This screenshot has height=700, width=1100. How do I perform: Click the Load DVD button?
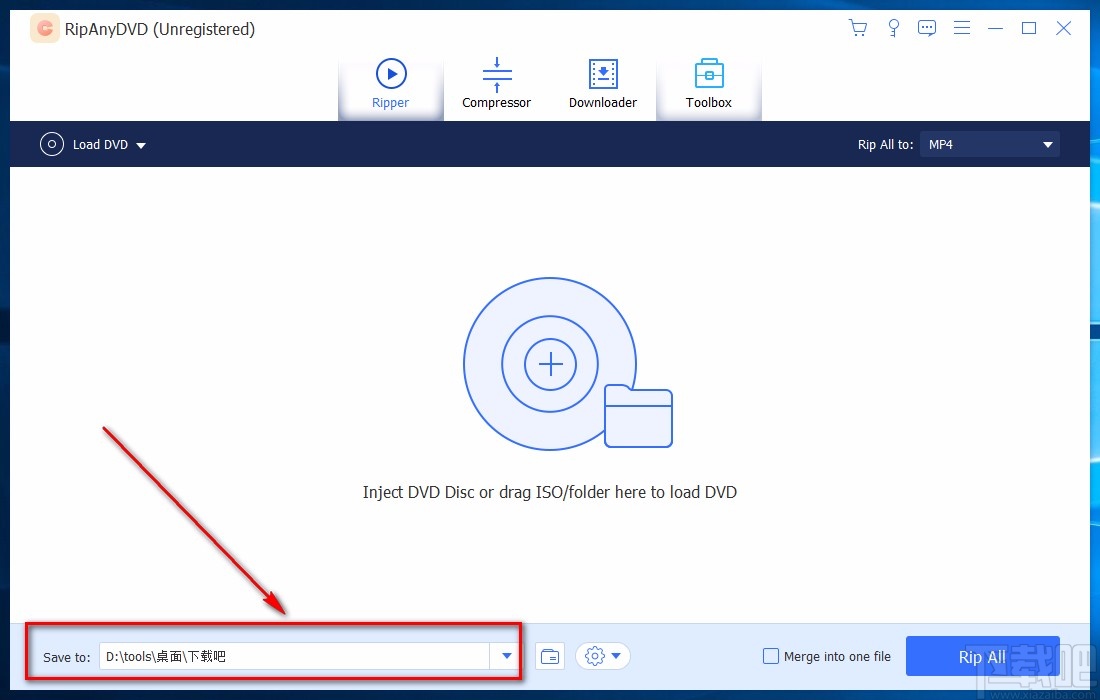click(x=84, y=144)
